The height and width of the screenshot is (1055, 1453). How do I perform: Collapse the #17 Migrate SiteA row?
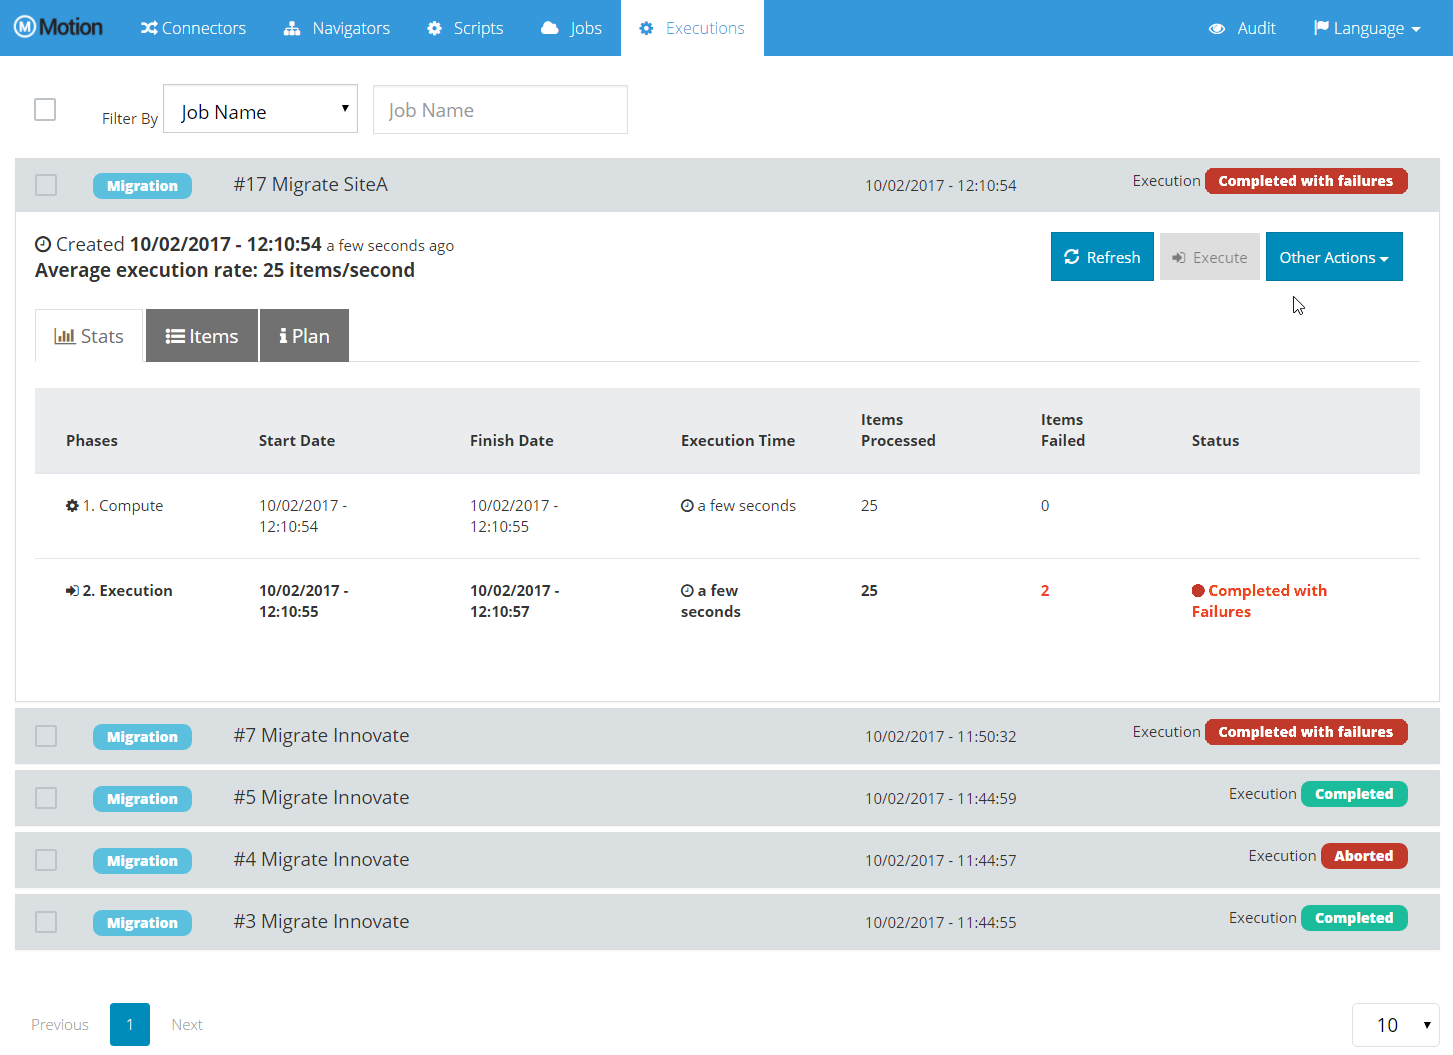click(x=727, y=185)
